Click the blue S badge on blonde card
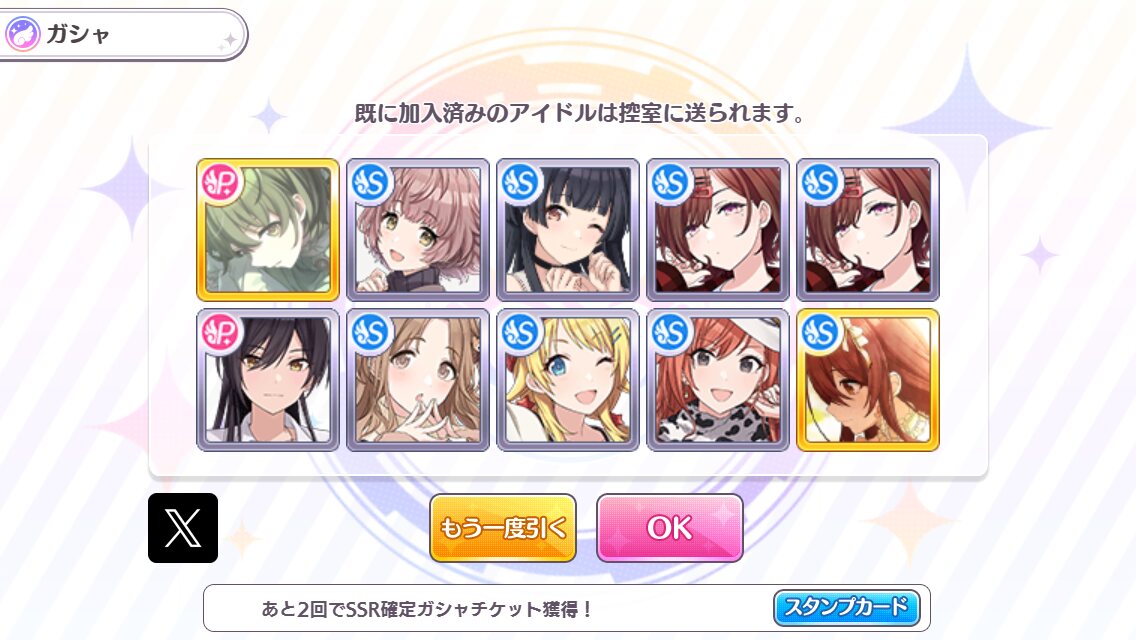The width and height of the screenshot is (1136, 640). 521,333
